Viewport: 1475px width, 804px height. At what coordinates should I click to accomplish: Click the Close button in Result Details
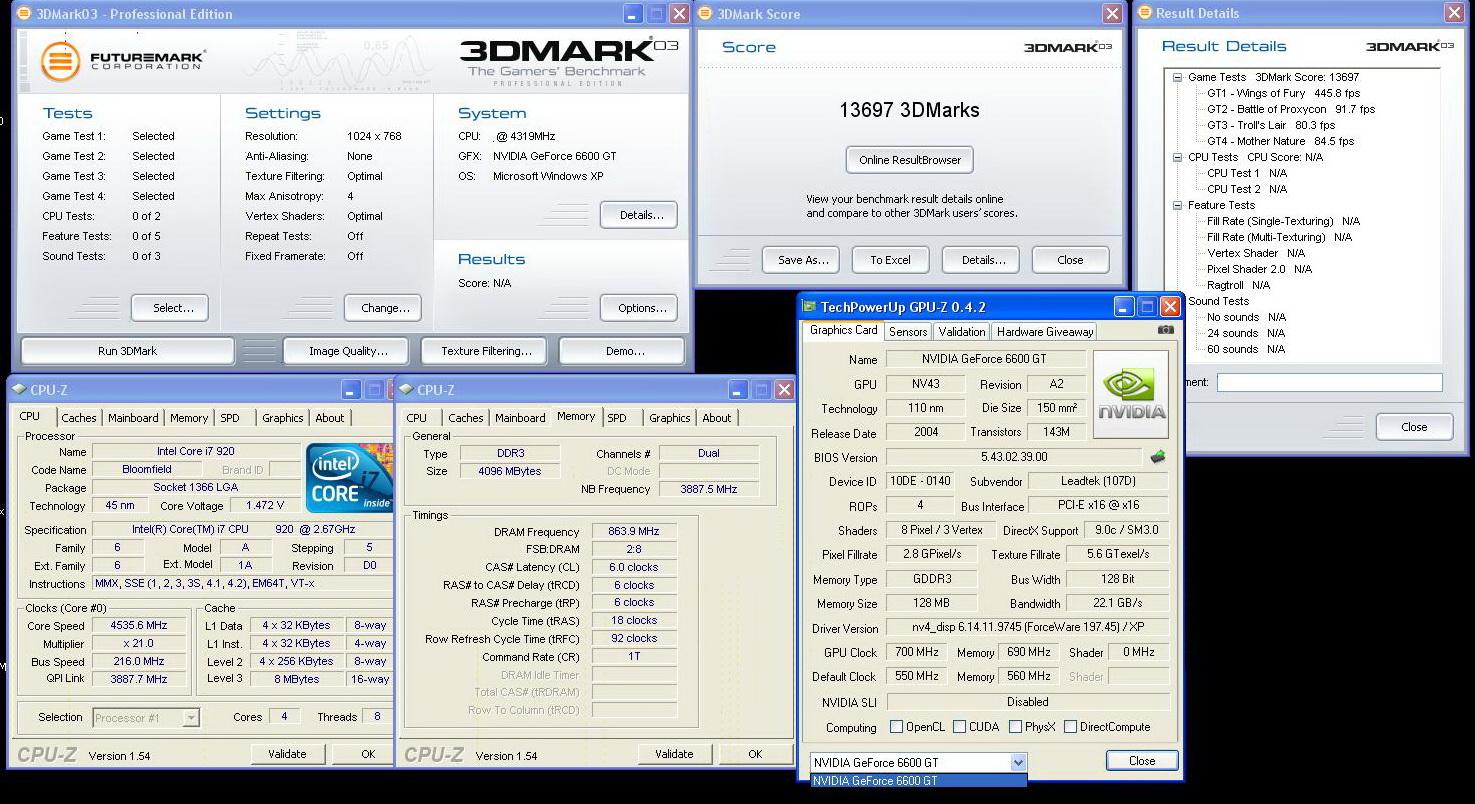tap(1414, 427)
